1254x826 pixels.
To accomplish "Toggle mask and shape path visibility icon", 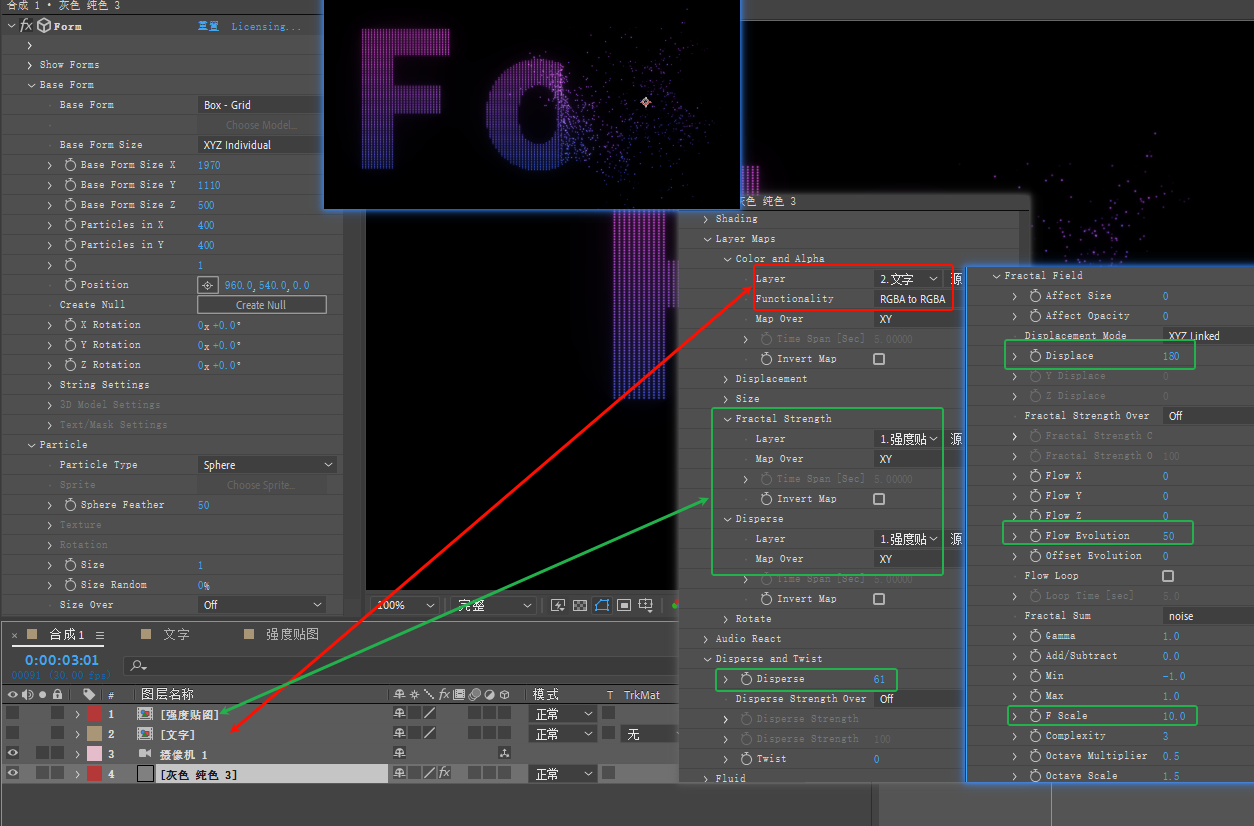I will [603, 605].
